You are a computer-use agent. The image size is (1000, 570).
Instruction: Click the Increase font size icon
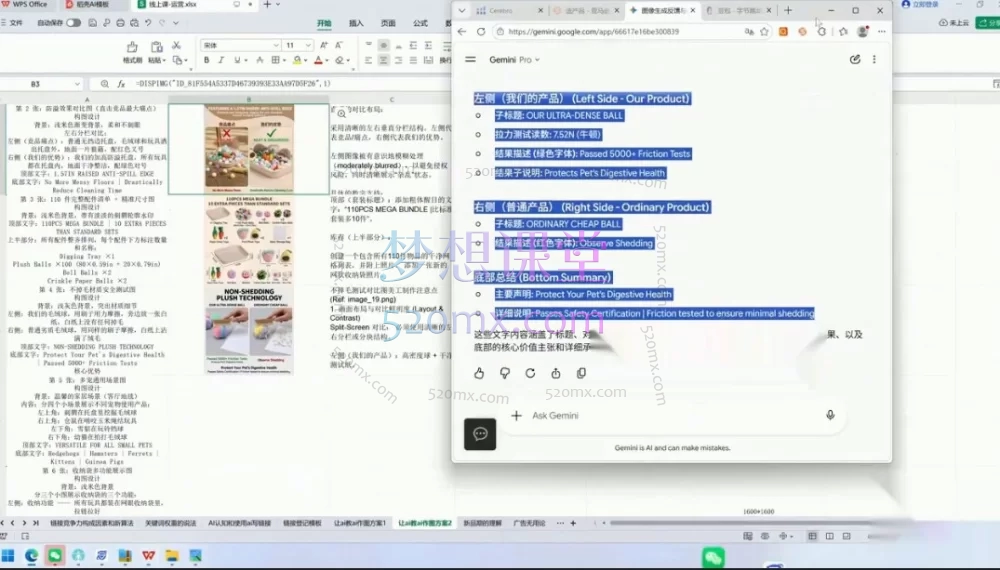[324, 45]
